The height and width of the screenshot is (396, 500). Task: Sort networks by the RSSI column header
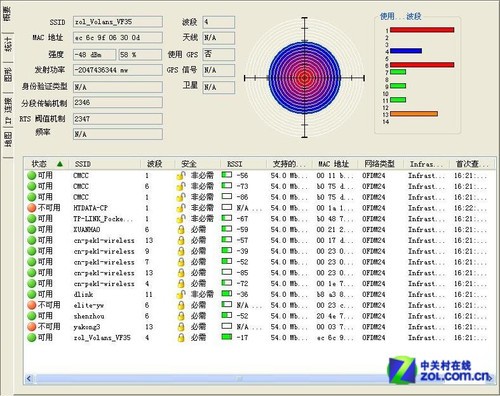(x=243, y=164)
